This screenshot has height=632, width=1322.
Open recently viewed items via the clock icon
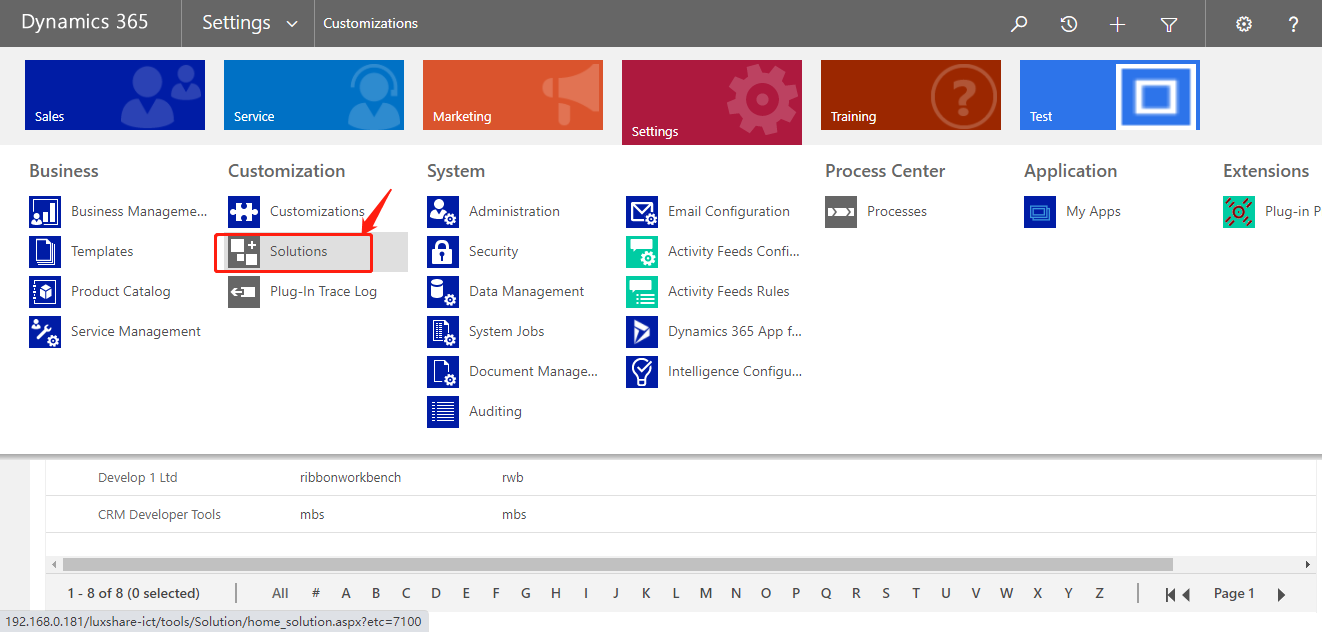pyautogui.click(x=1068, y=23)
